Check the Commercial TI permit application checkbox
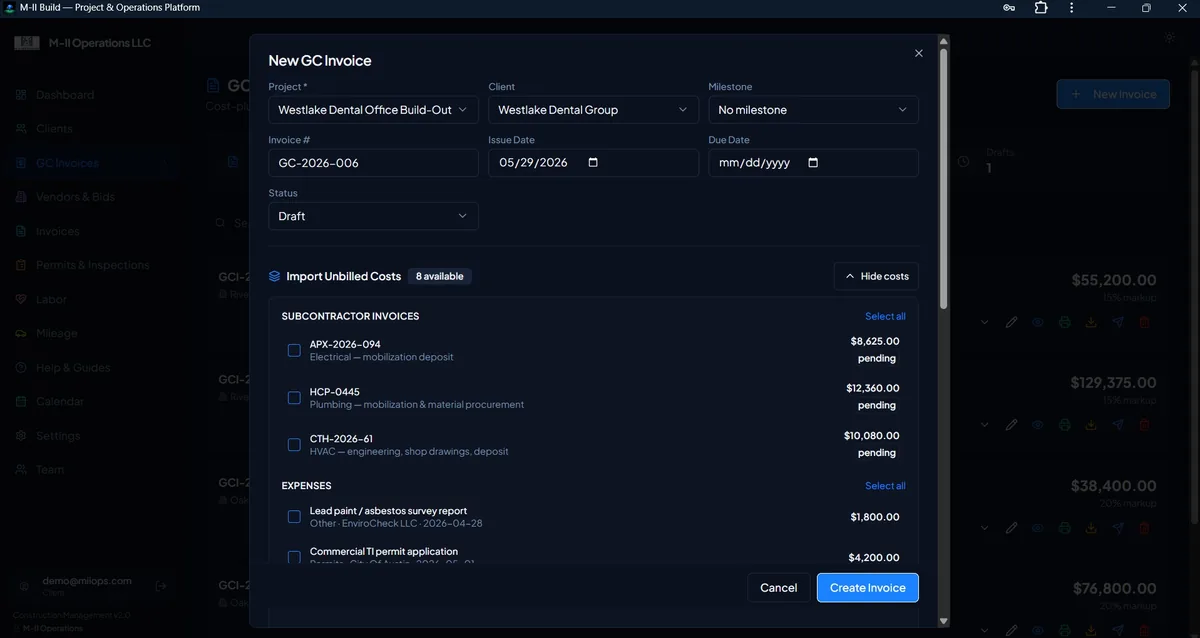Image resolution: width=1200 pixels, height=638 pixels. click(294, 557)
